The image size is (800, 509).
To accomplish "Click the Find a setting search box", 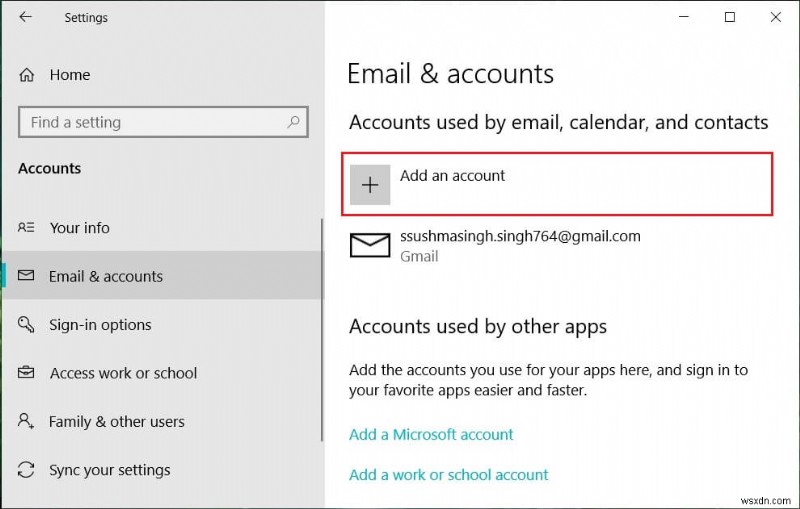I will (x=163, y=122).
